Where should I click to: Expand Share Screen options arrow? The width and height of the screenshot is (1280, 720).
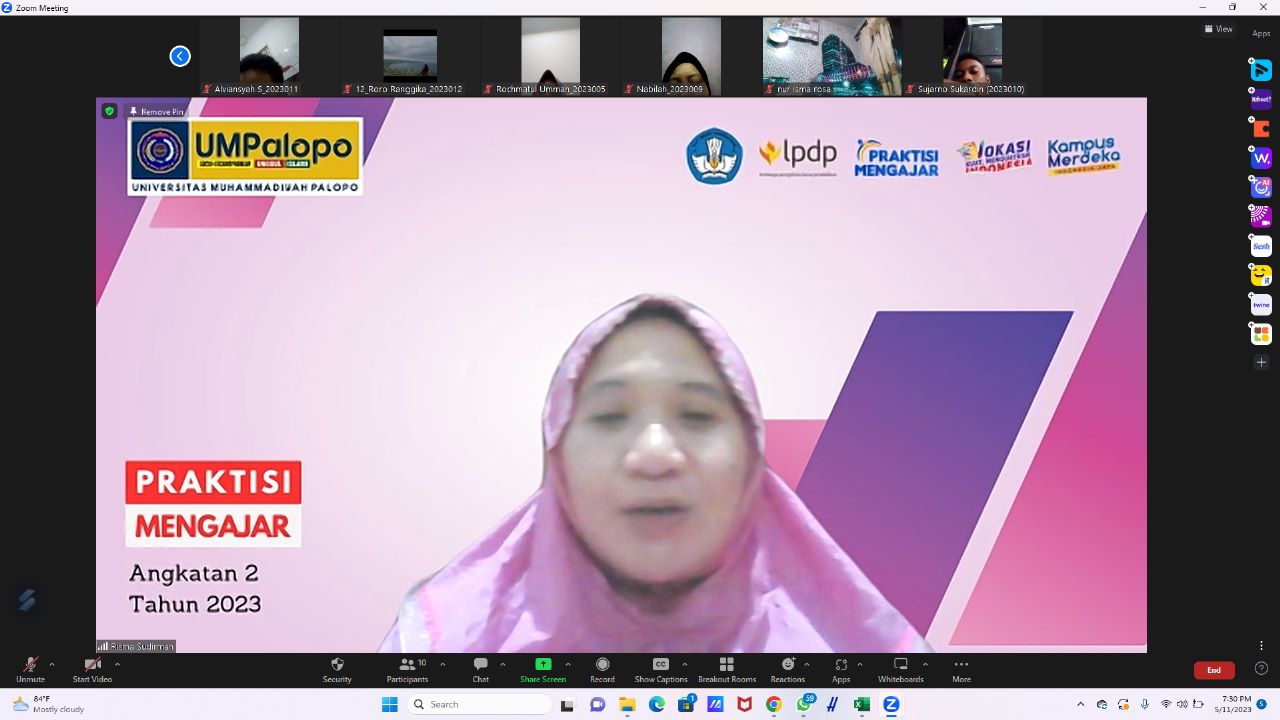pos(568,664)
